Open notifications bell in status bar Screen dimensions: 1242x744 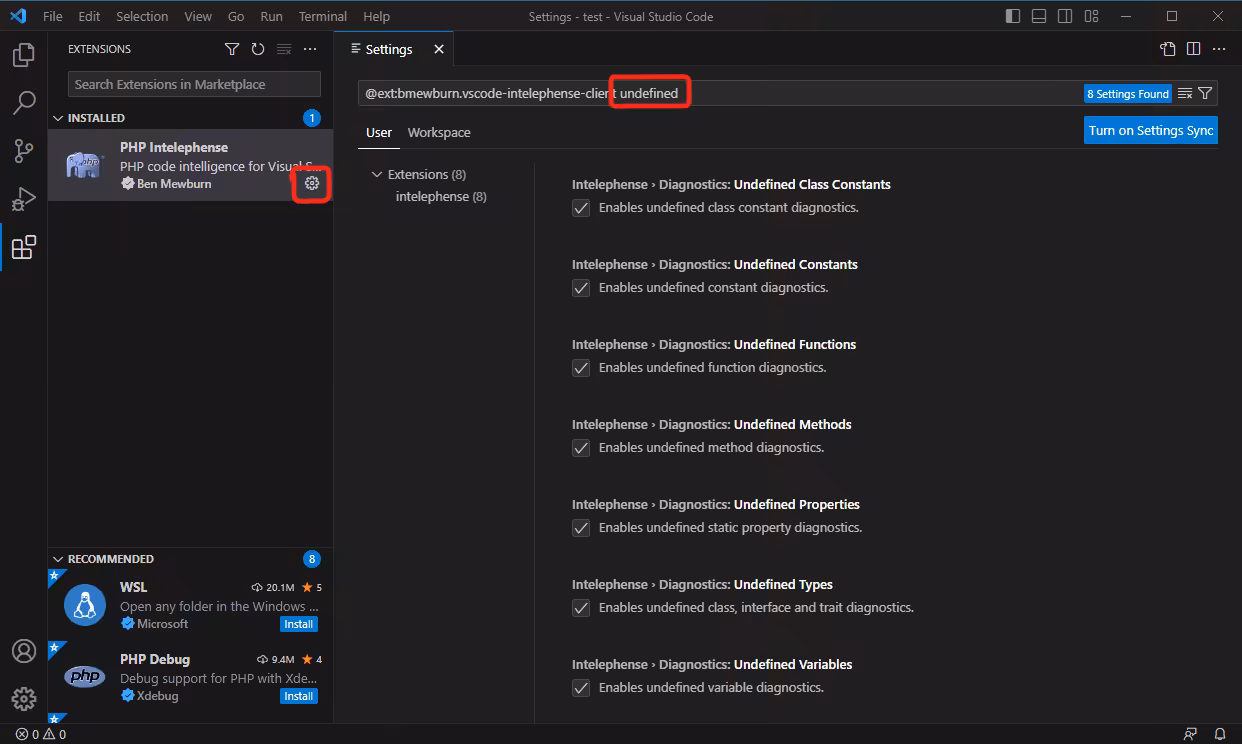(x=1220, y=734)
